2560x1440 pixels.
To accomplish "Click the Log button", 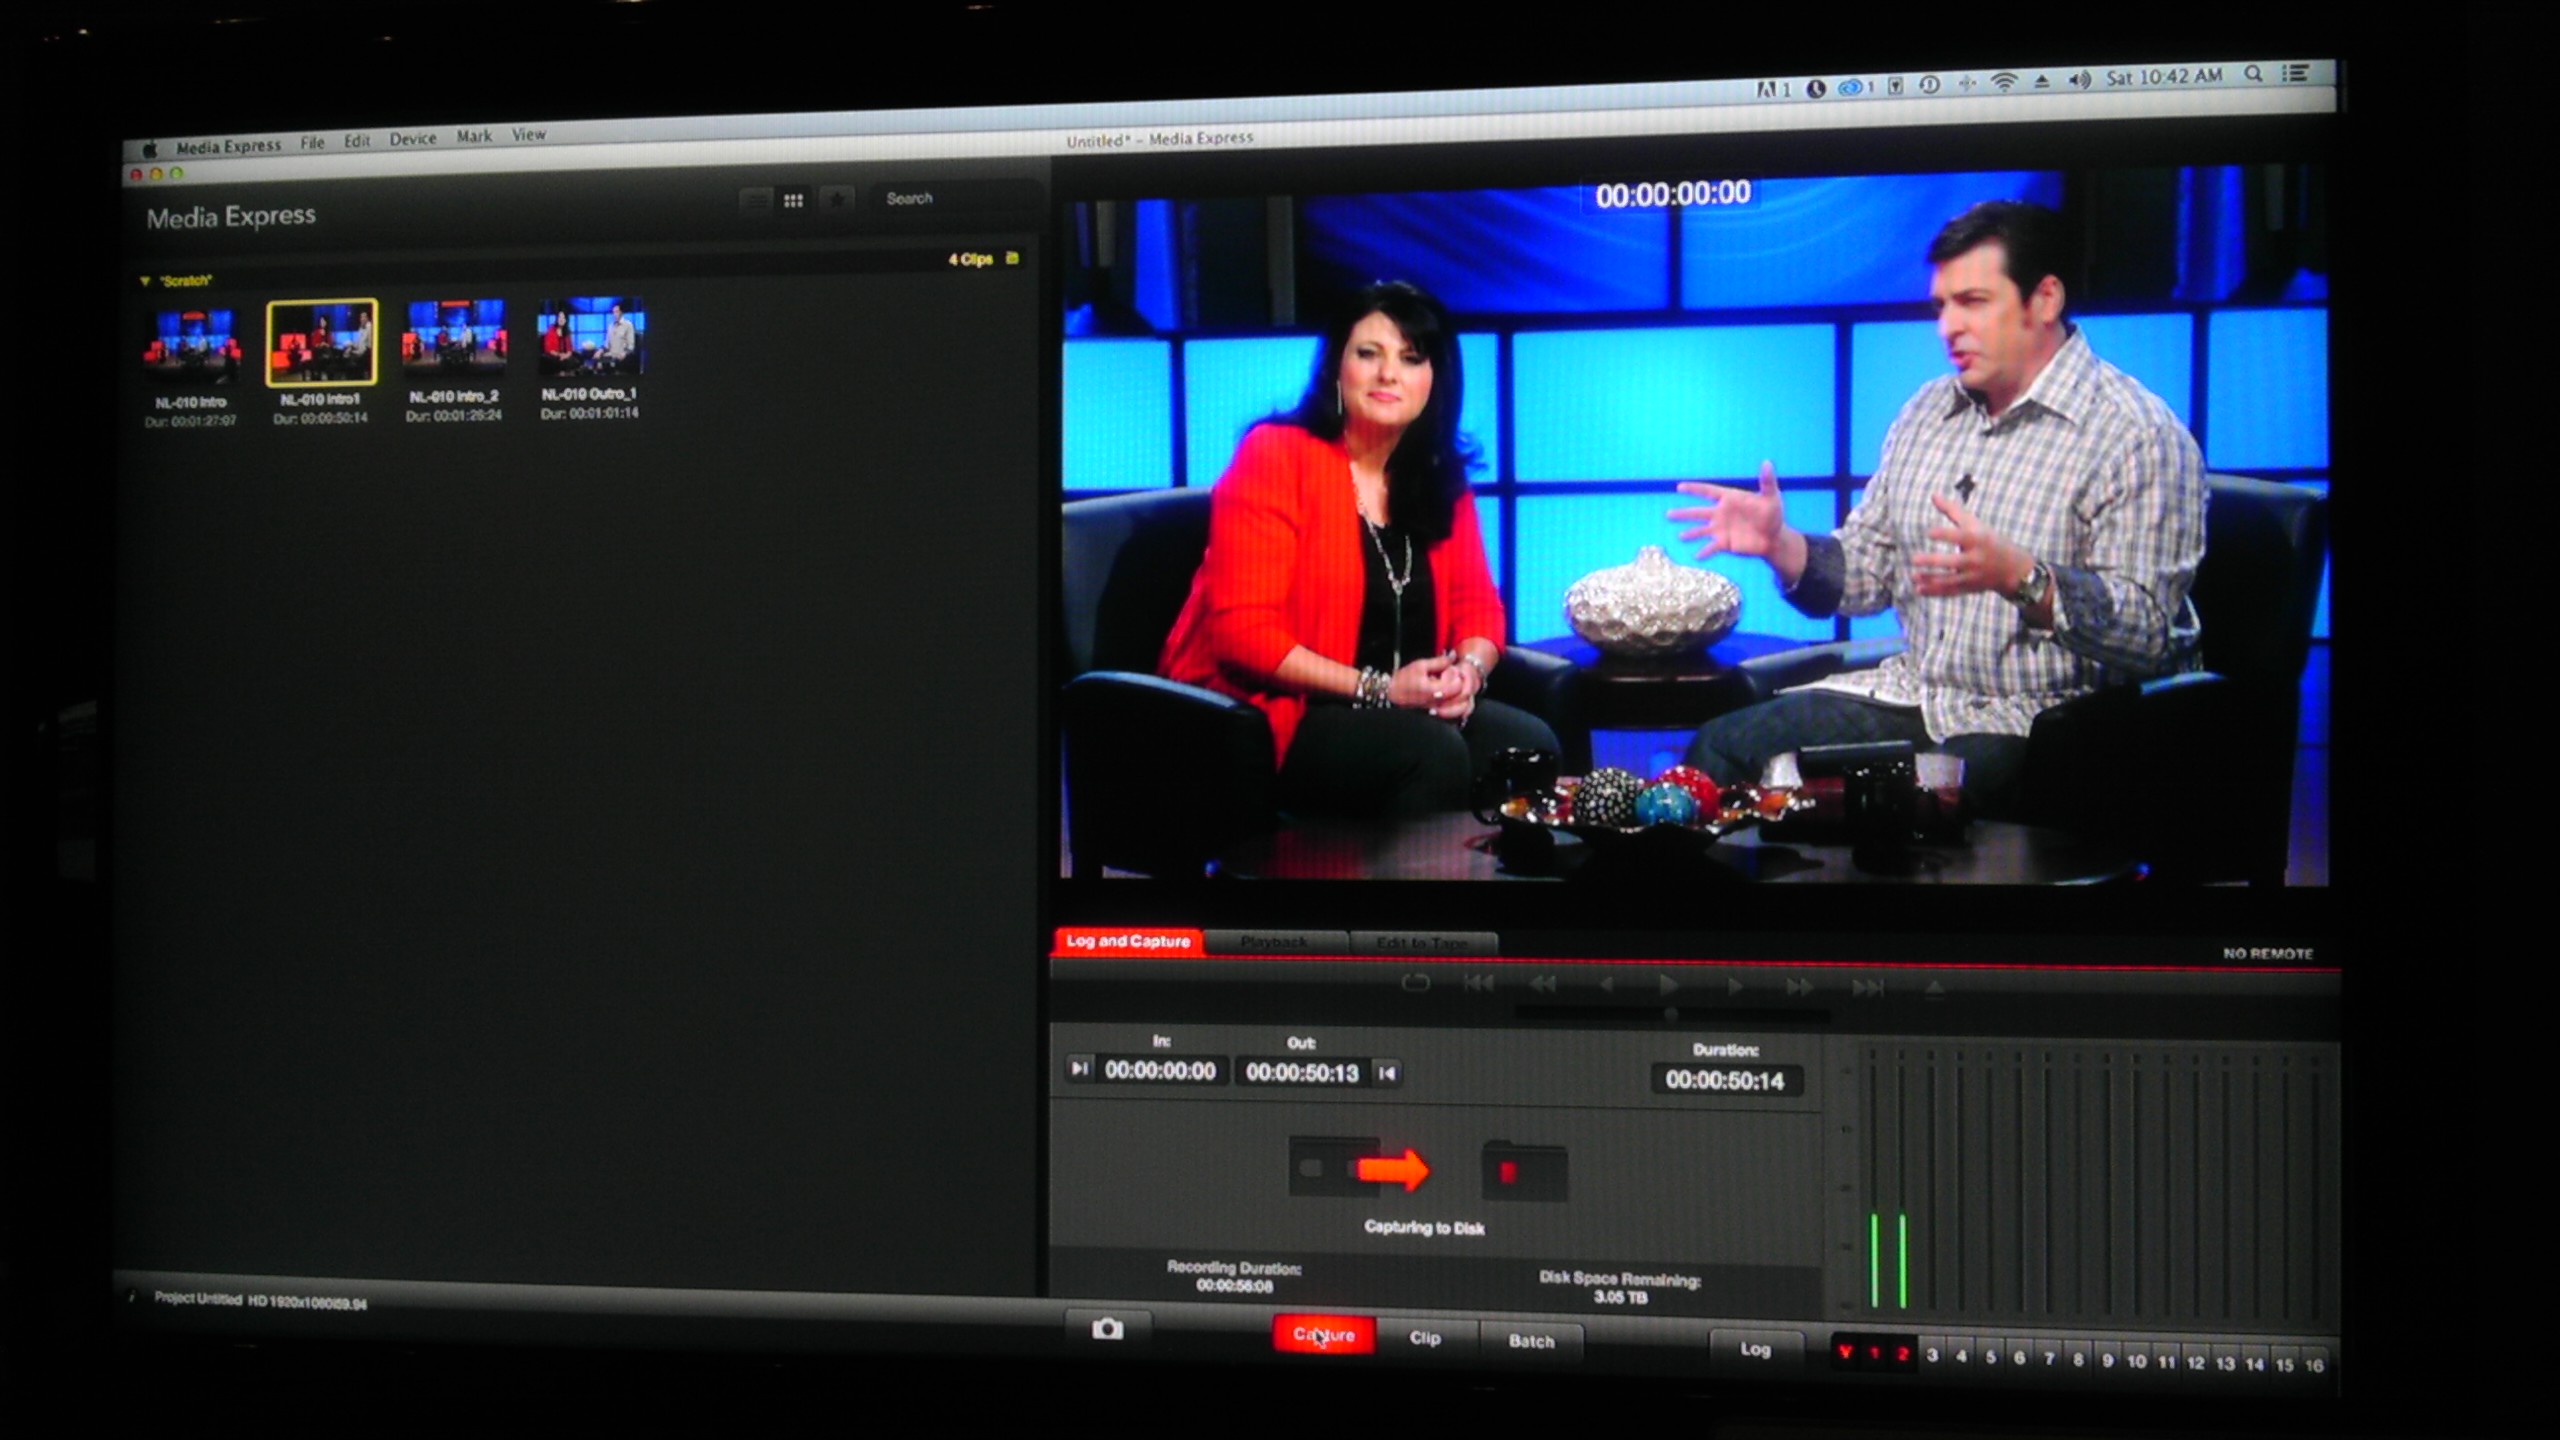I will (x=1755, y=1349).
